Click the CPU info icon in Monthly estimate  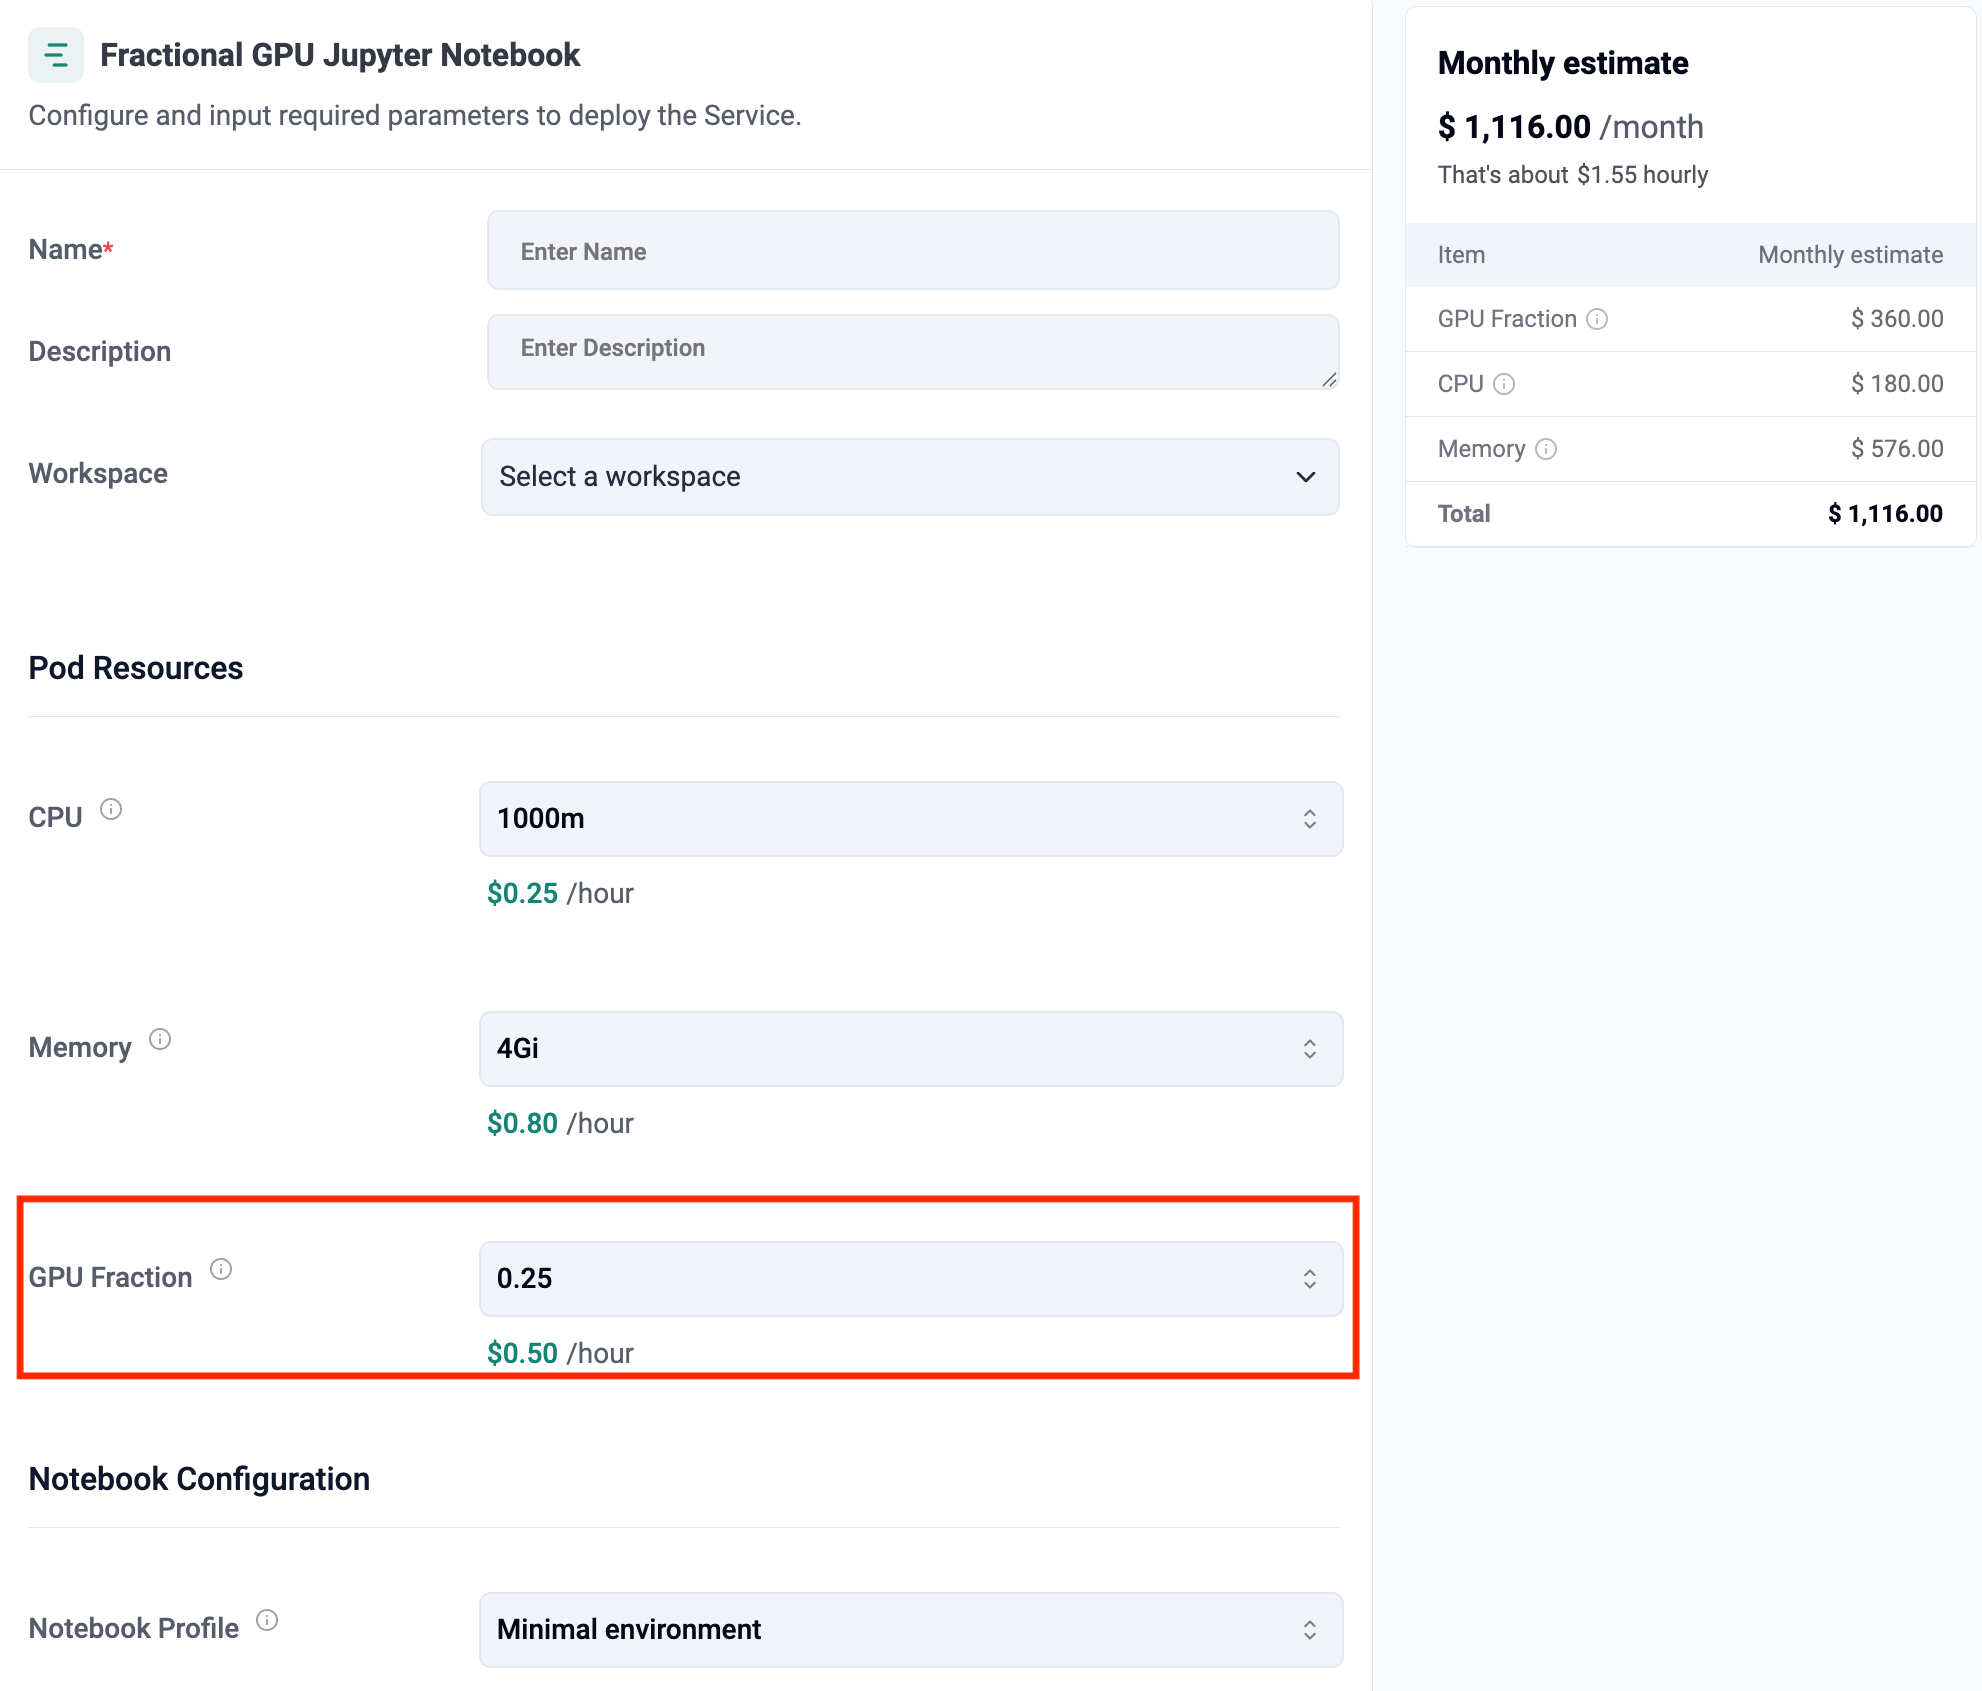coord(1504,383)
